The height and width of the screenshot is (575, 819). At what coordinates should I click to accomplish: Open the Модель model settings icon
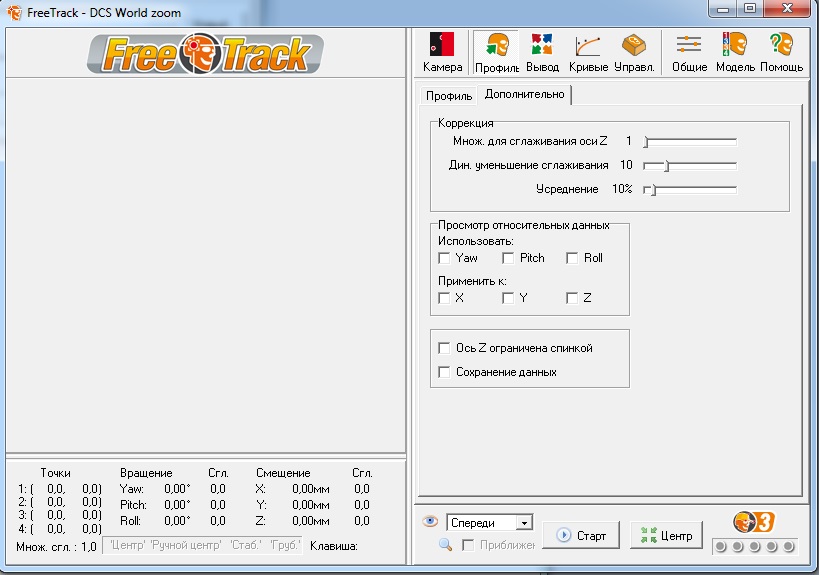[x=735, y=52]
